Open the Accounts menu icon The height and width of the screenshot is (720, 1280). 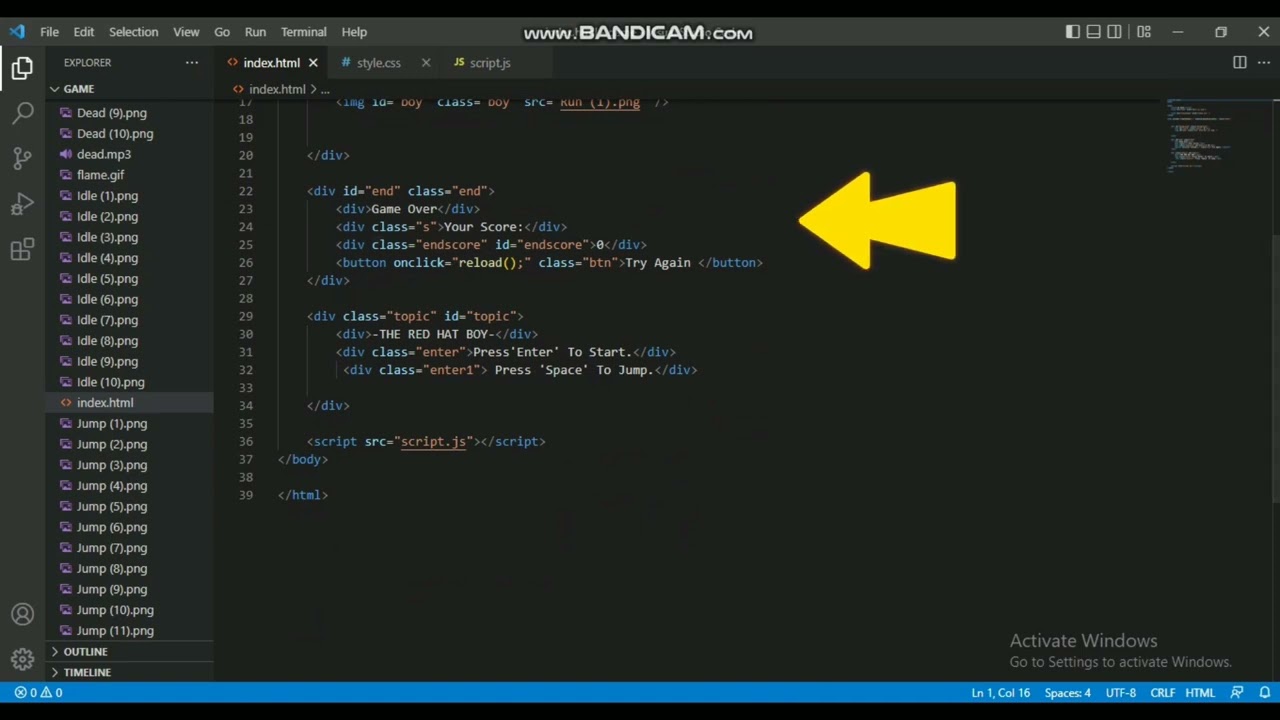click(x=22, y=614)
